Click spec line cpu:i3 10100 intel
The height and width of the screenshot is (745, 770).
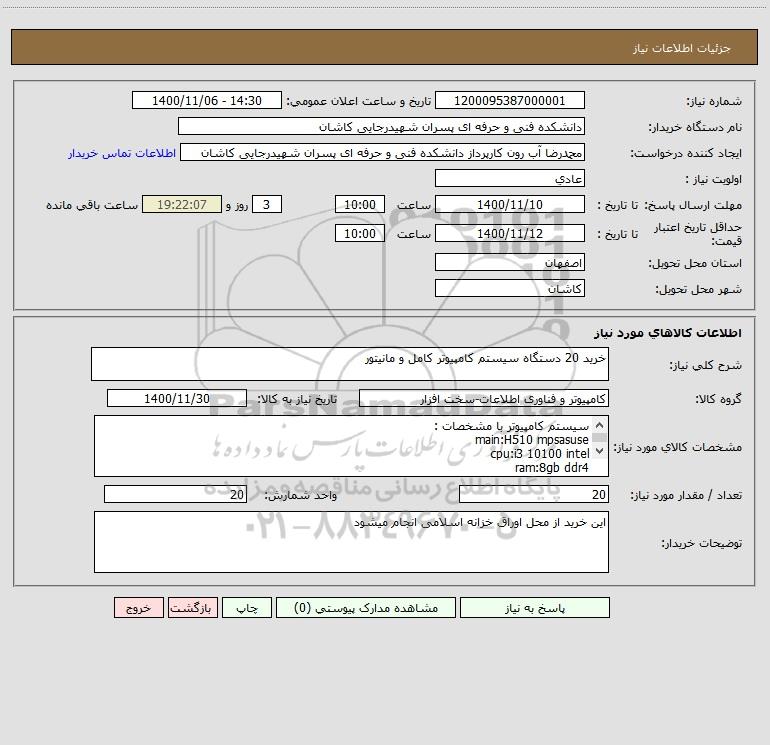click(539, 453)
